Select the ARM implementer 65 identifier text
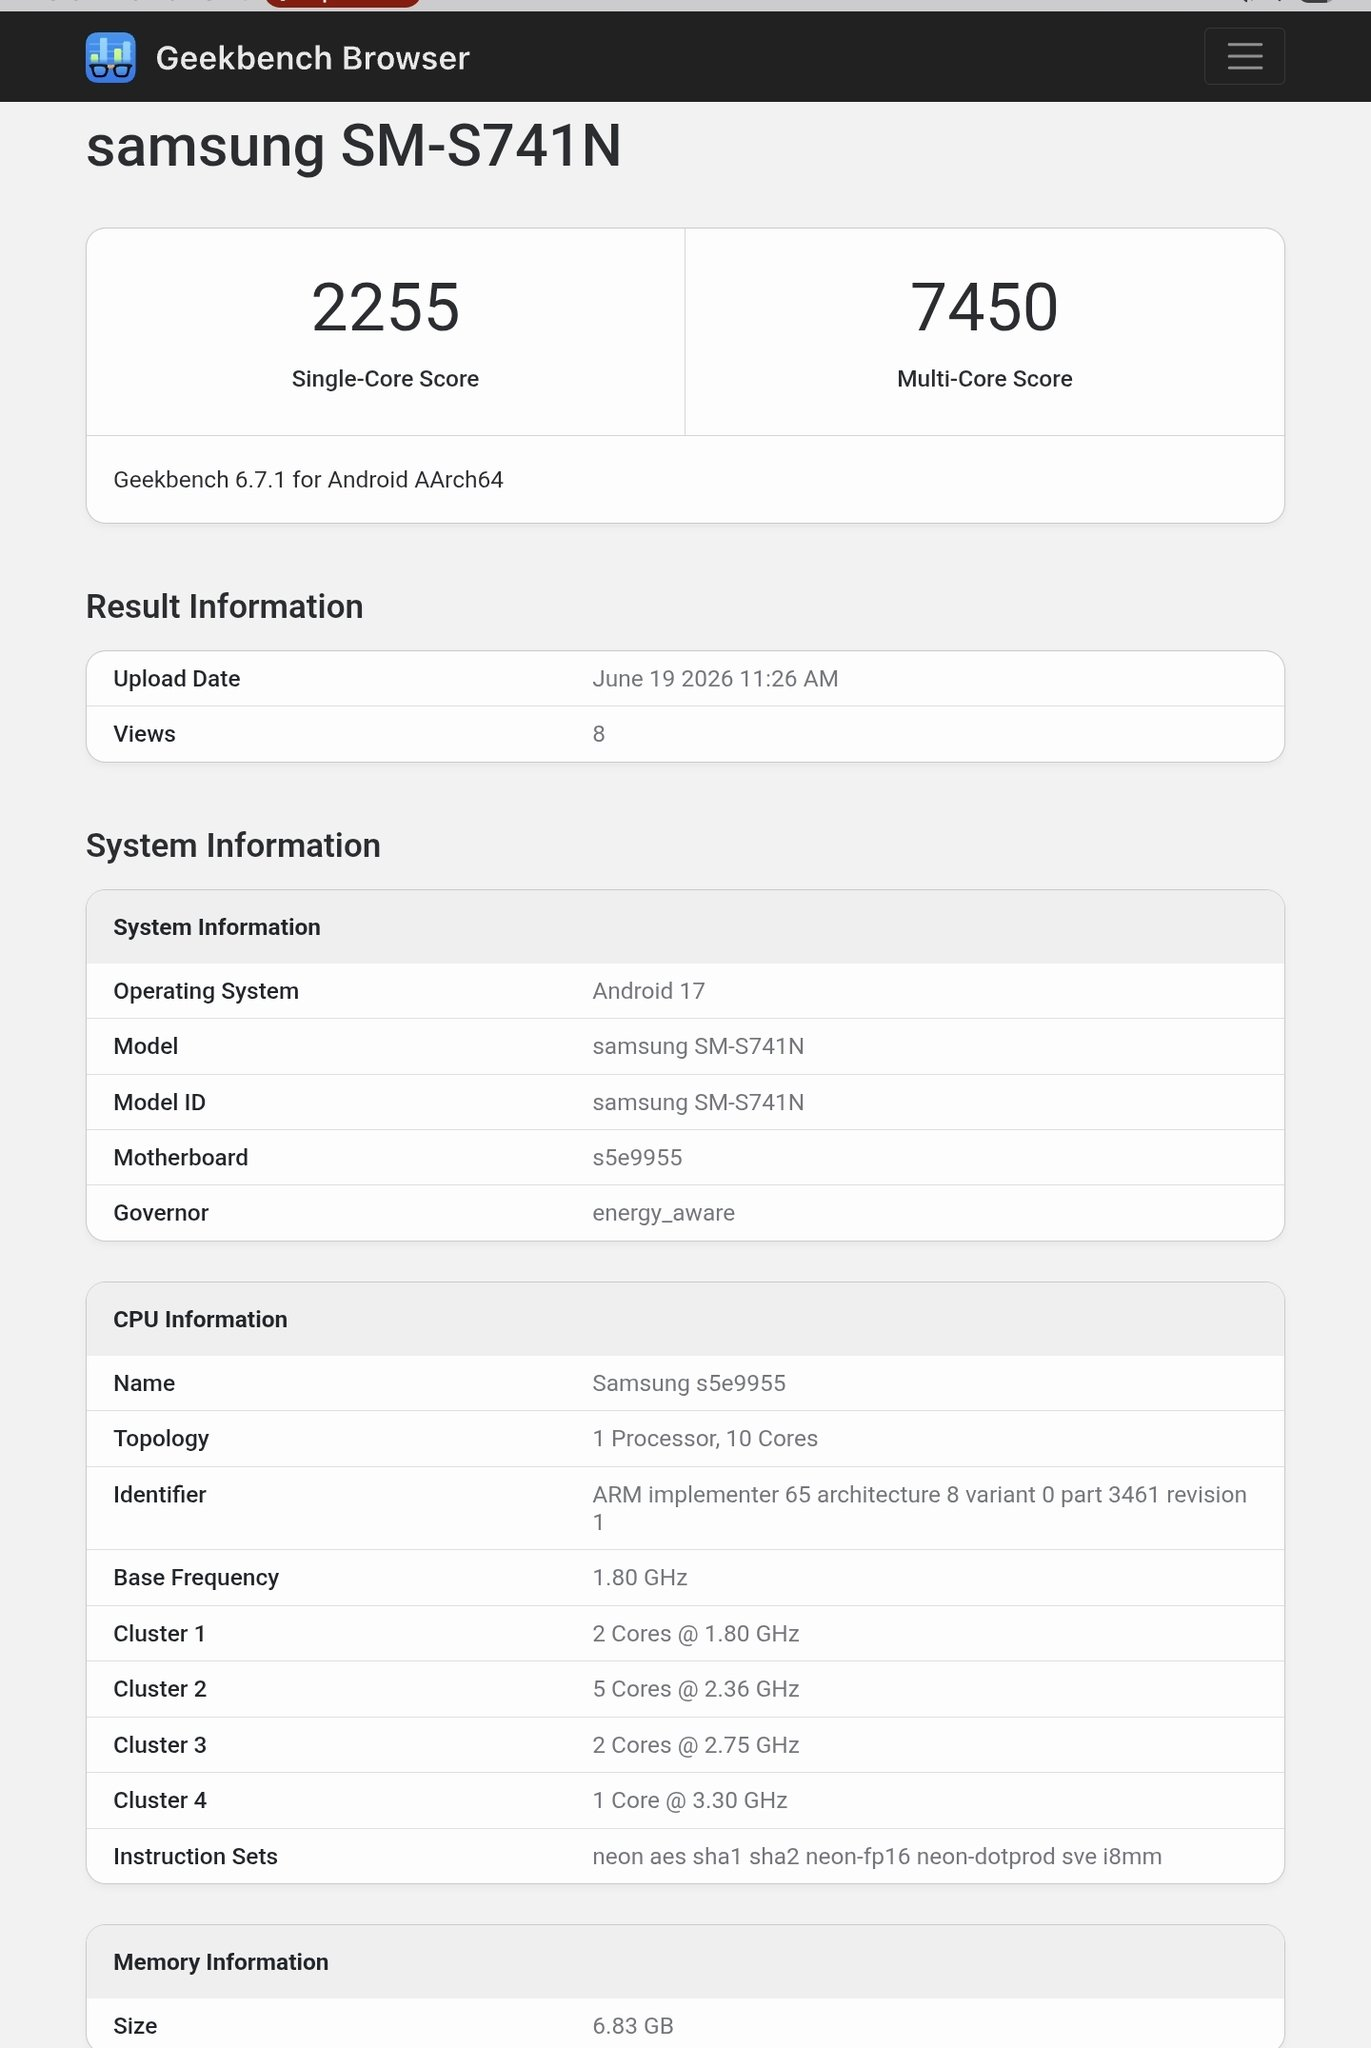This screenshot has width=1371, height=2048. coord(919,1508)
